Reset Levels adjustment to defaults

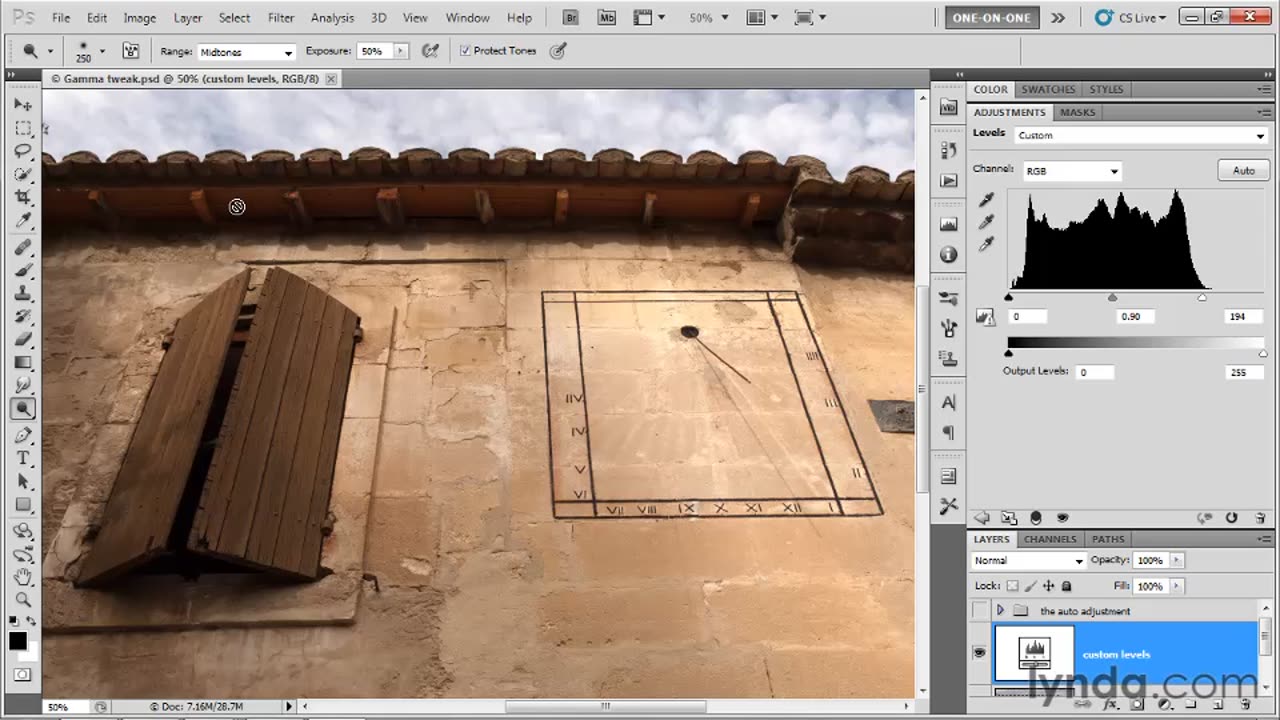(1231, 518)
